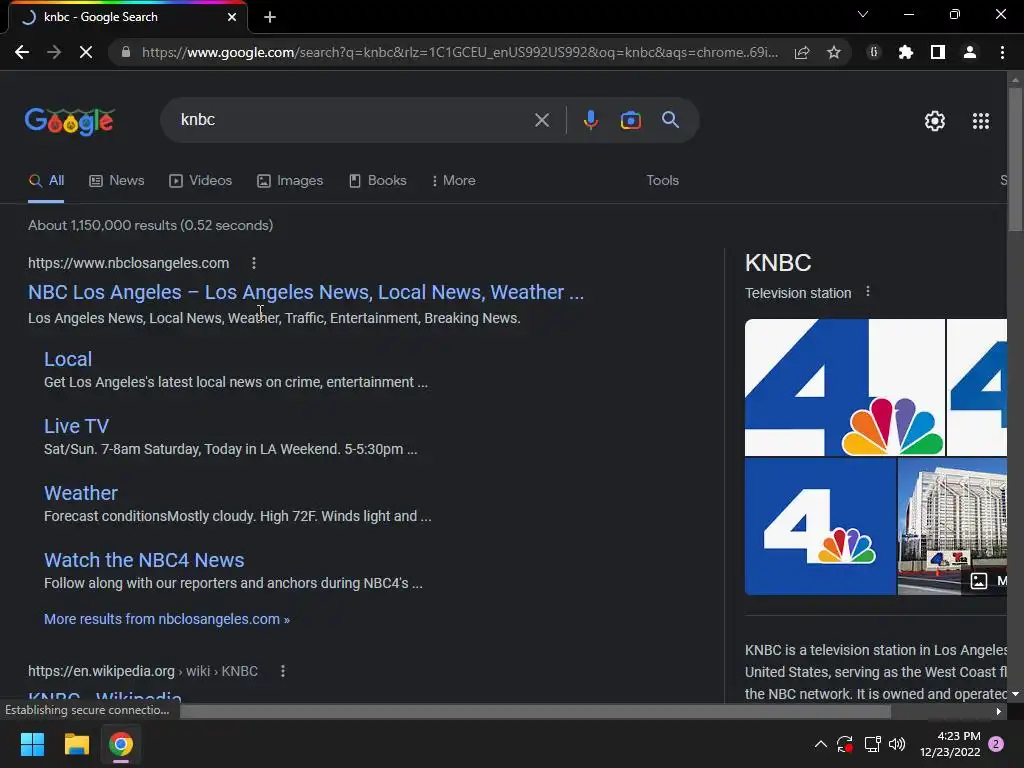This screenshot has width=1024, height=768.
Task: Switch to the Images tab
Action: coord(290,181)
